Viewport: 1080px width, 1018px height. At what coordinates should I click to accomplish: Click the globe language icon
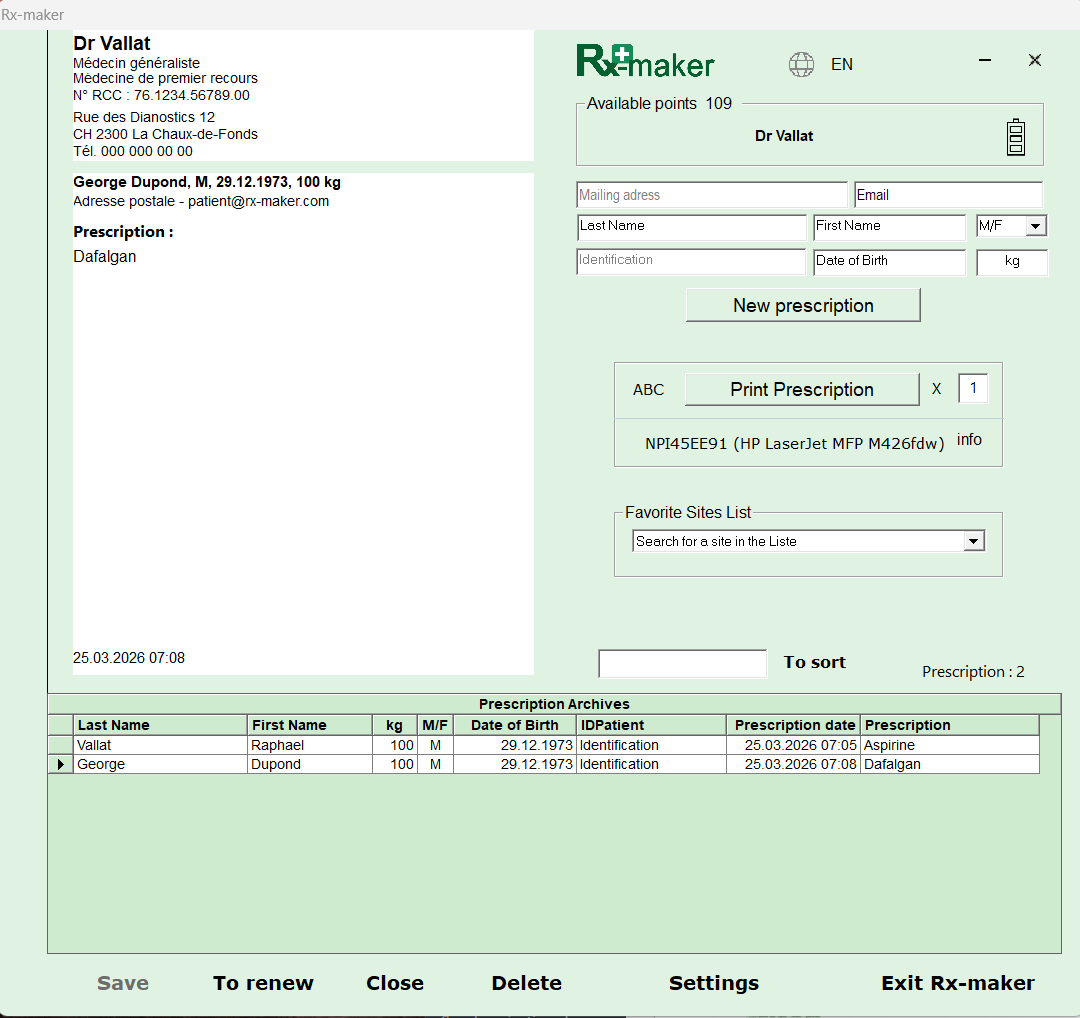801,64
